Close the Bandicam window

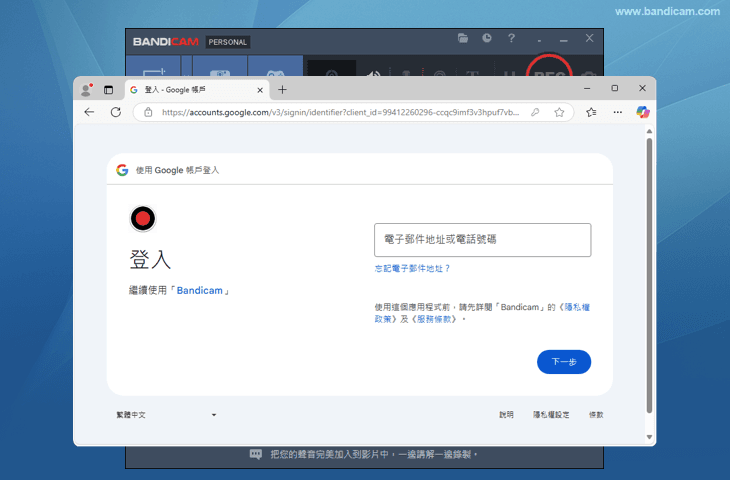pyautogui.click(x=589, y=38)
